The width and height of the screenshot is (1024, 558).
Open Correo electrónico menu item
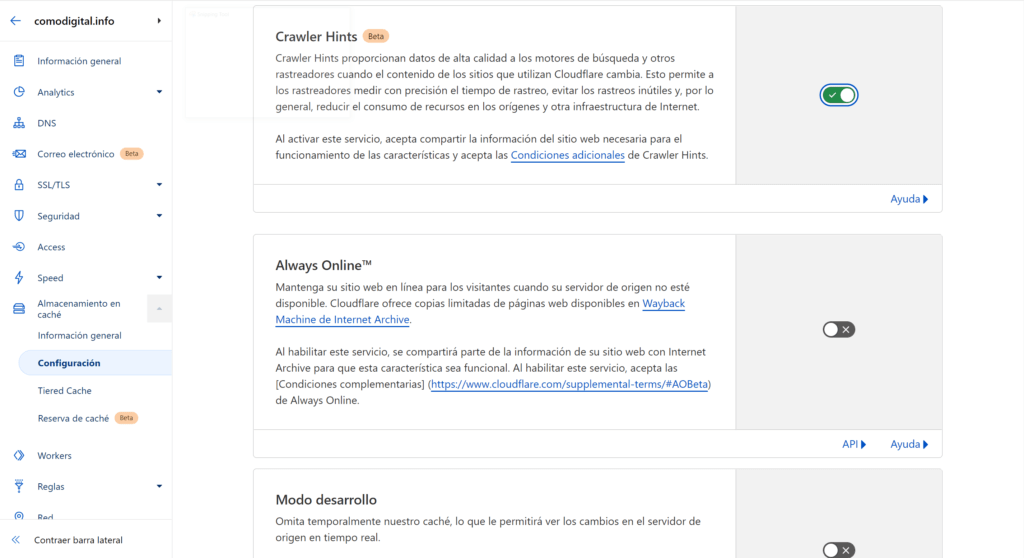pos(76,154)
